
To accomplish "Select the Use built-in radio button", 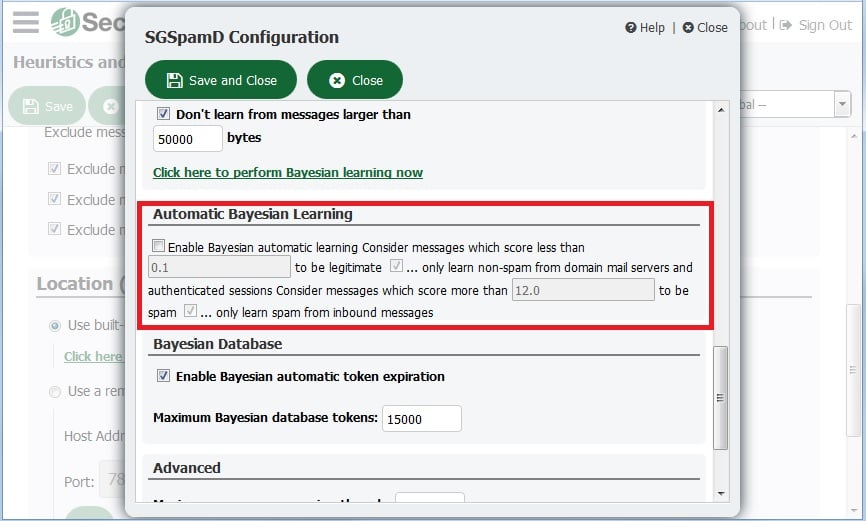I will (55, 326).
